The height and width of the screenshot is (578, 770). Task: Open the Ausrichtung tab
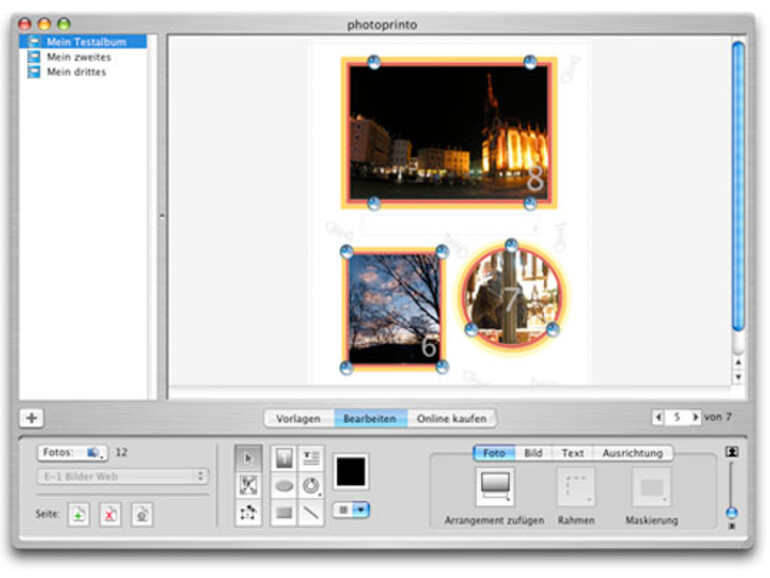[632, 453]
